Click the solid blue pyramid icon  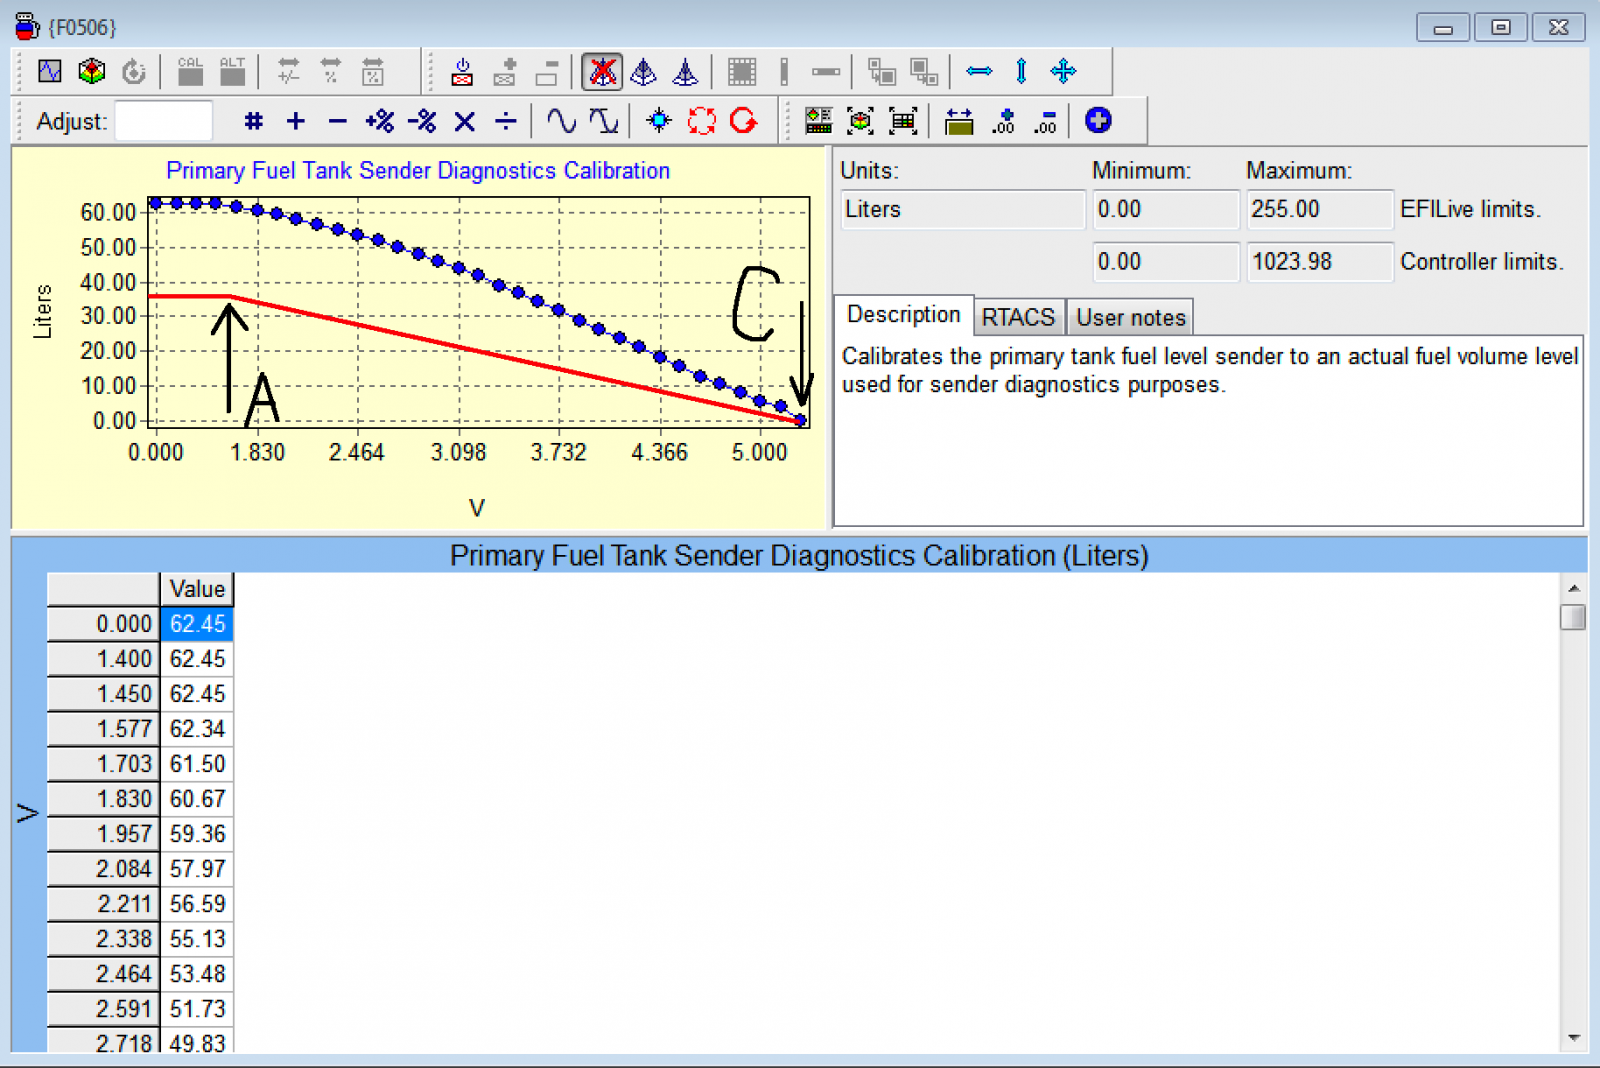686,71
